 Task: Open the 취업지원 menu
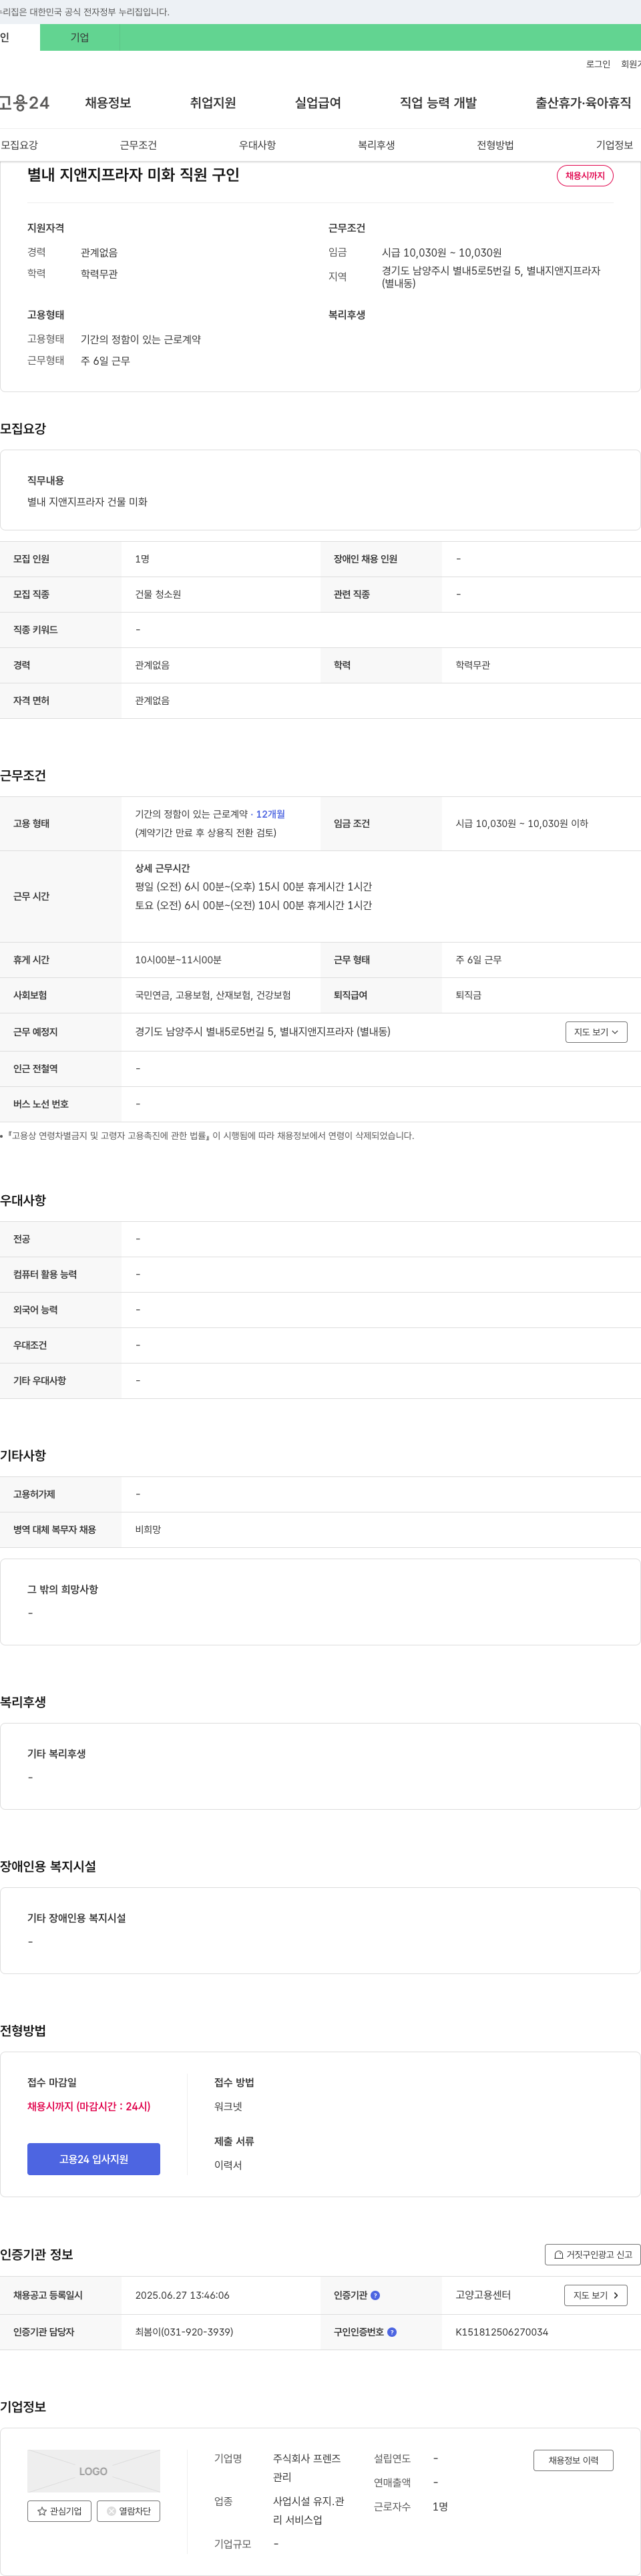tap(213, 103)
